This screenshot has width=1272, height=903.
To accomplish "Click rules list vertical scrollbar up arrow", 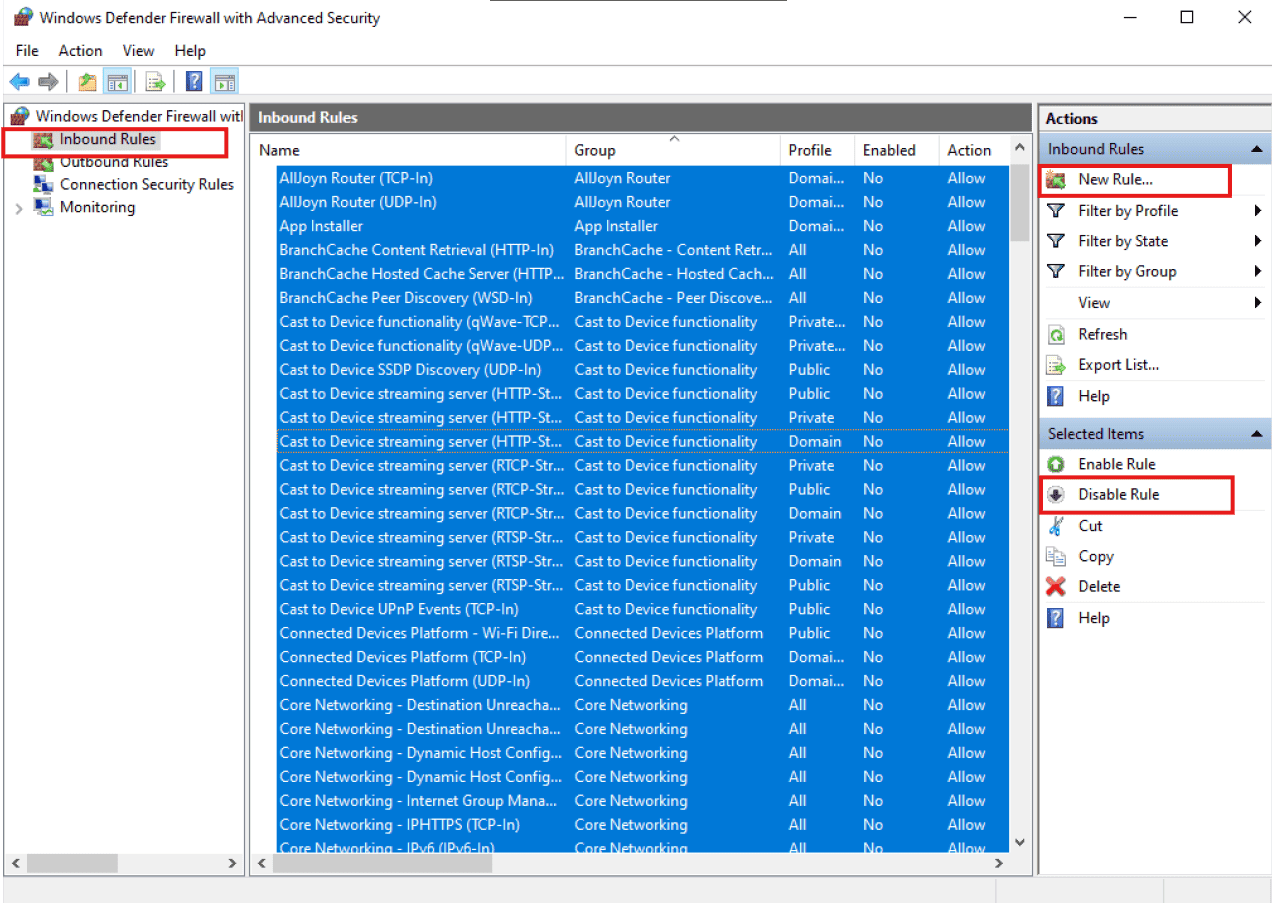I will 1020,149.
